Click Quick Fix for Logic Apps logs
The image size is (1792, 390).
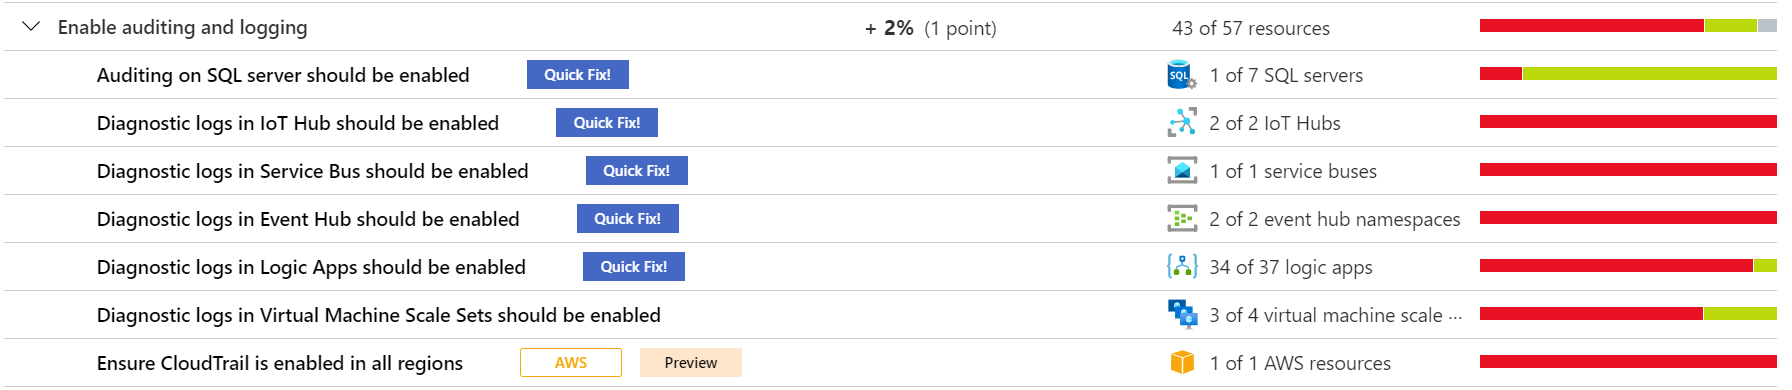tap(634, 267)
